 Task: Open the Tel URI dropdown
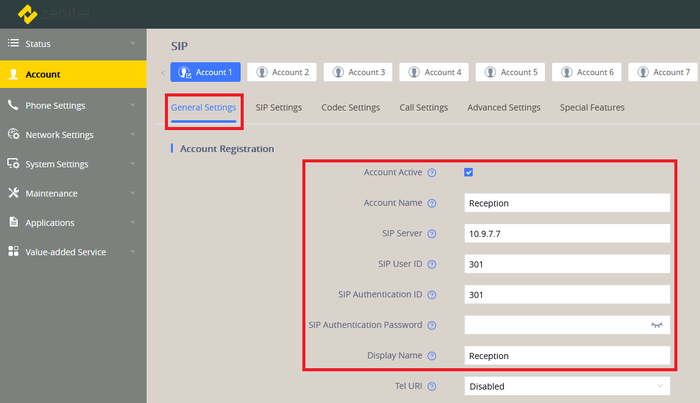click(x=567, y=386)
